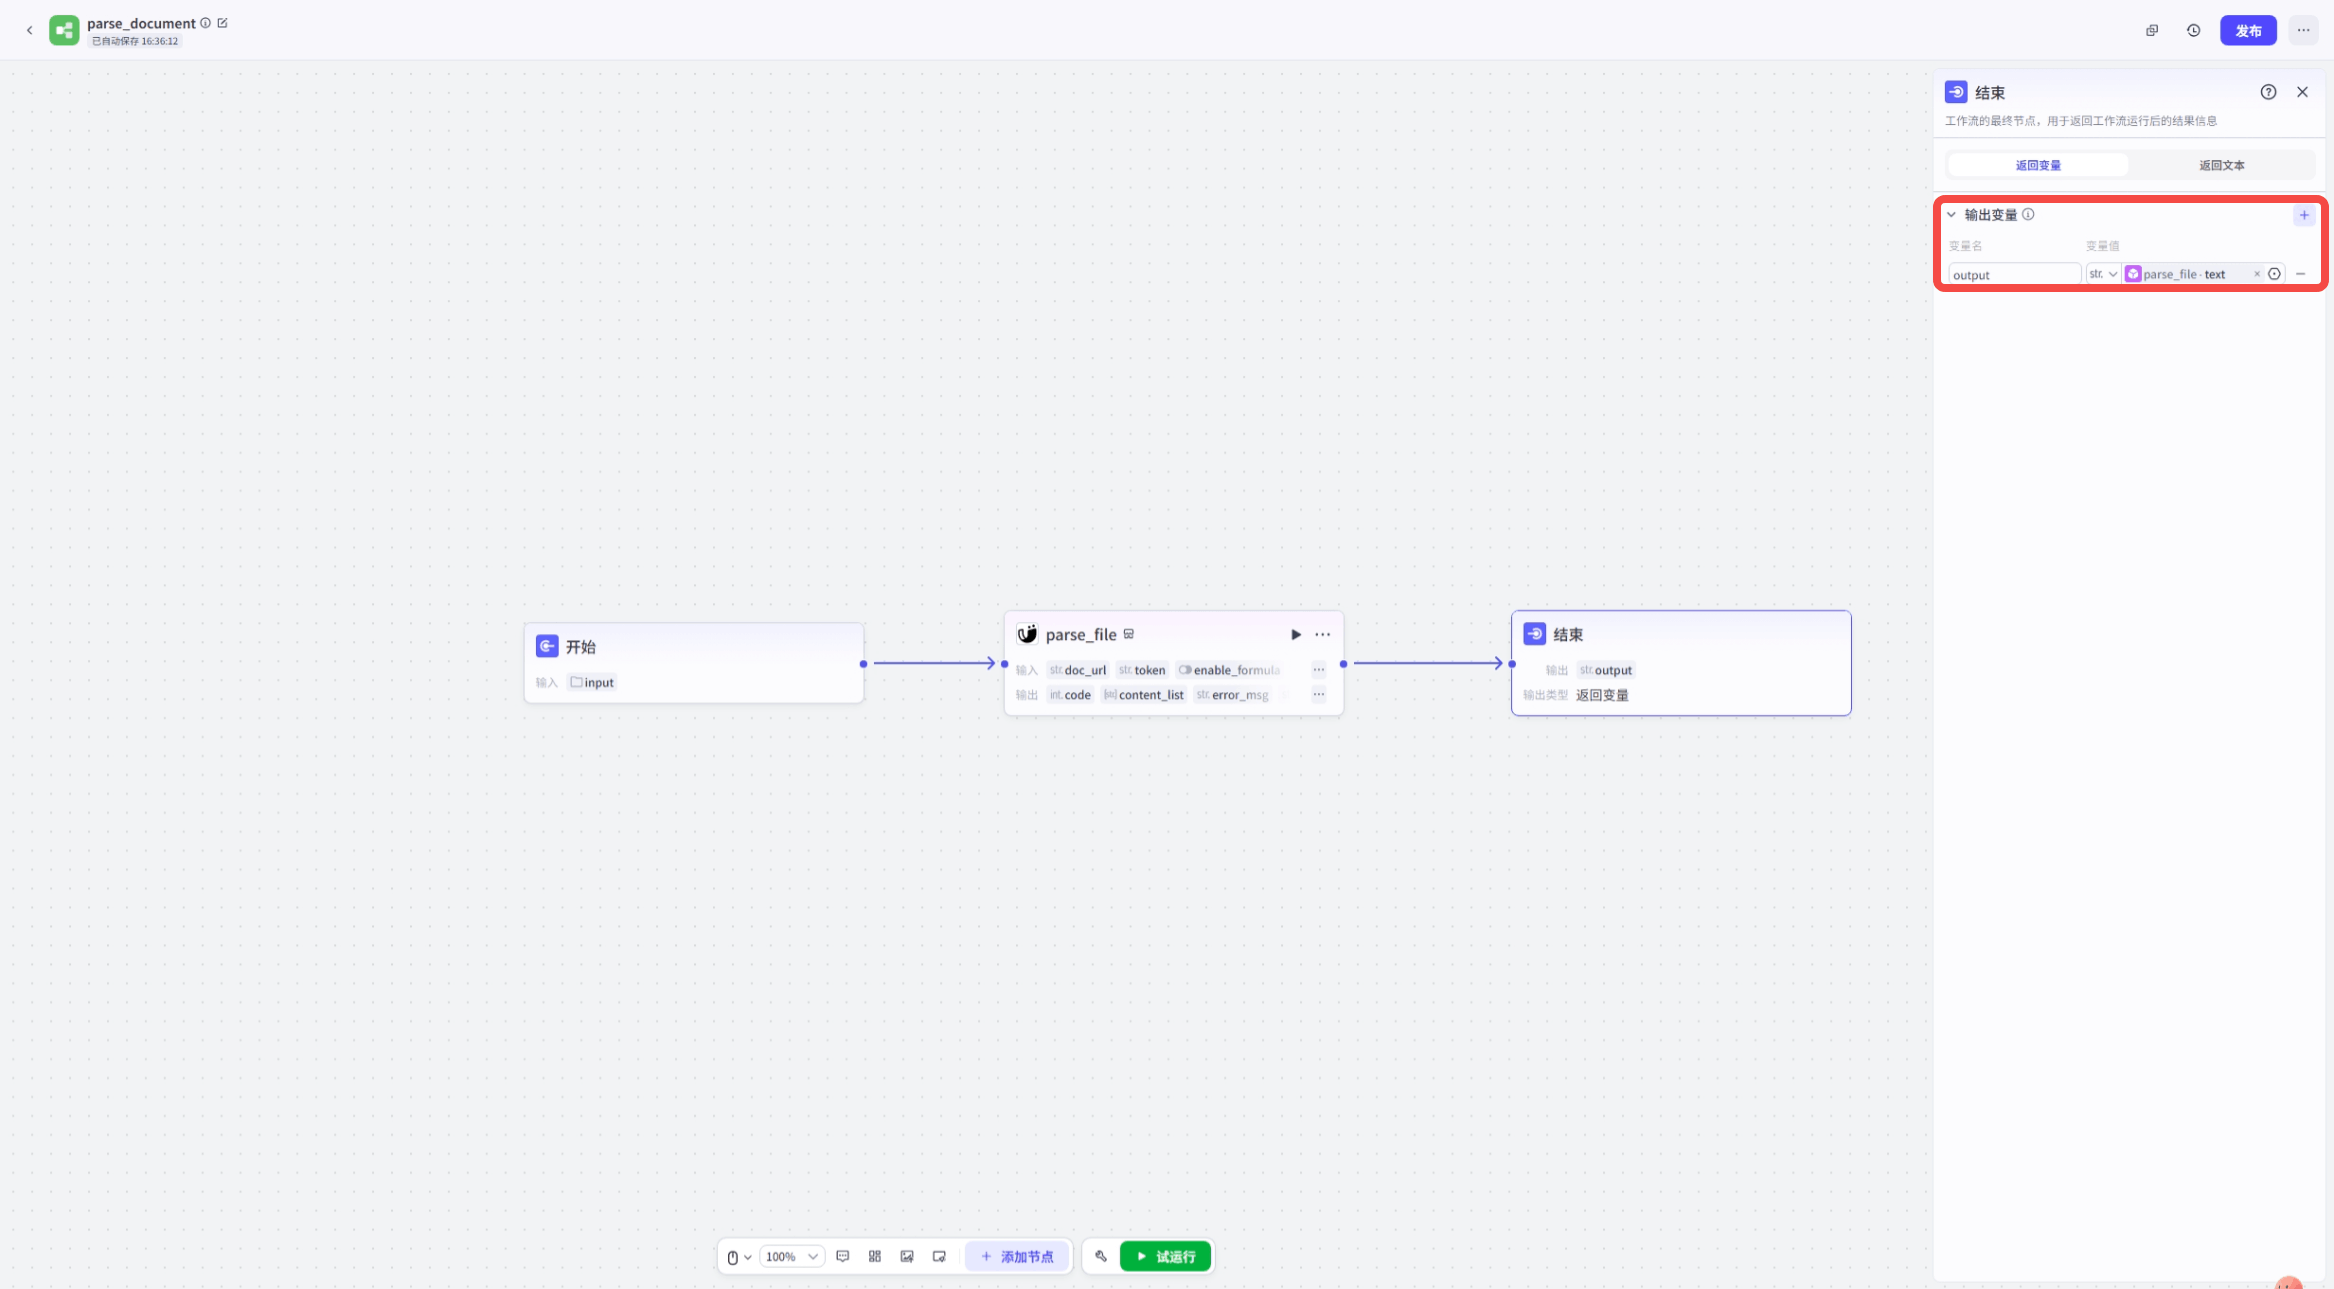Click the help icon in 结束 panel
Screen dimensions: 2334x1289
pos(2268,92)
